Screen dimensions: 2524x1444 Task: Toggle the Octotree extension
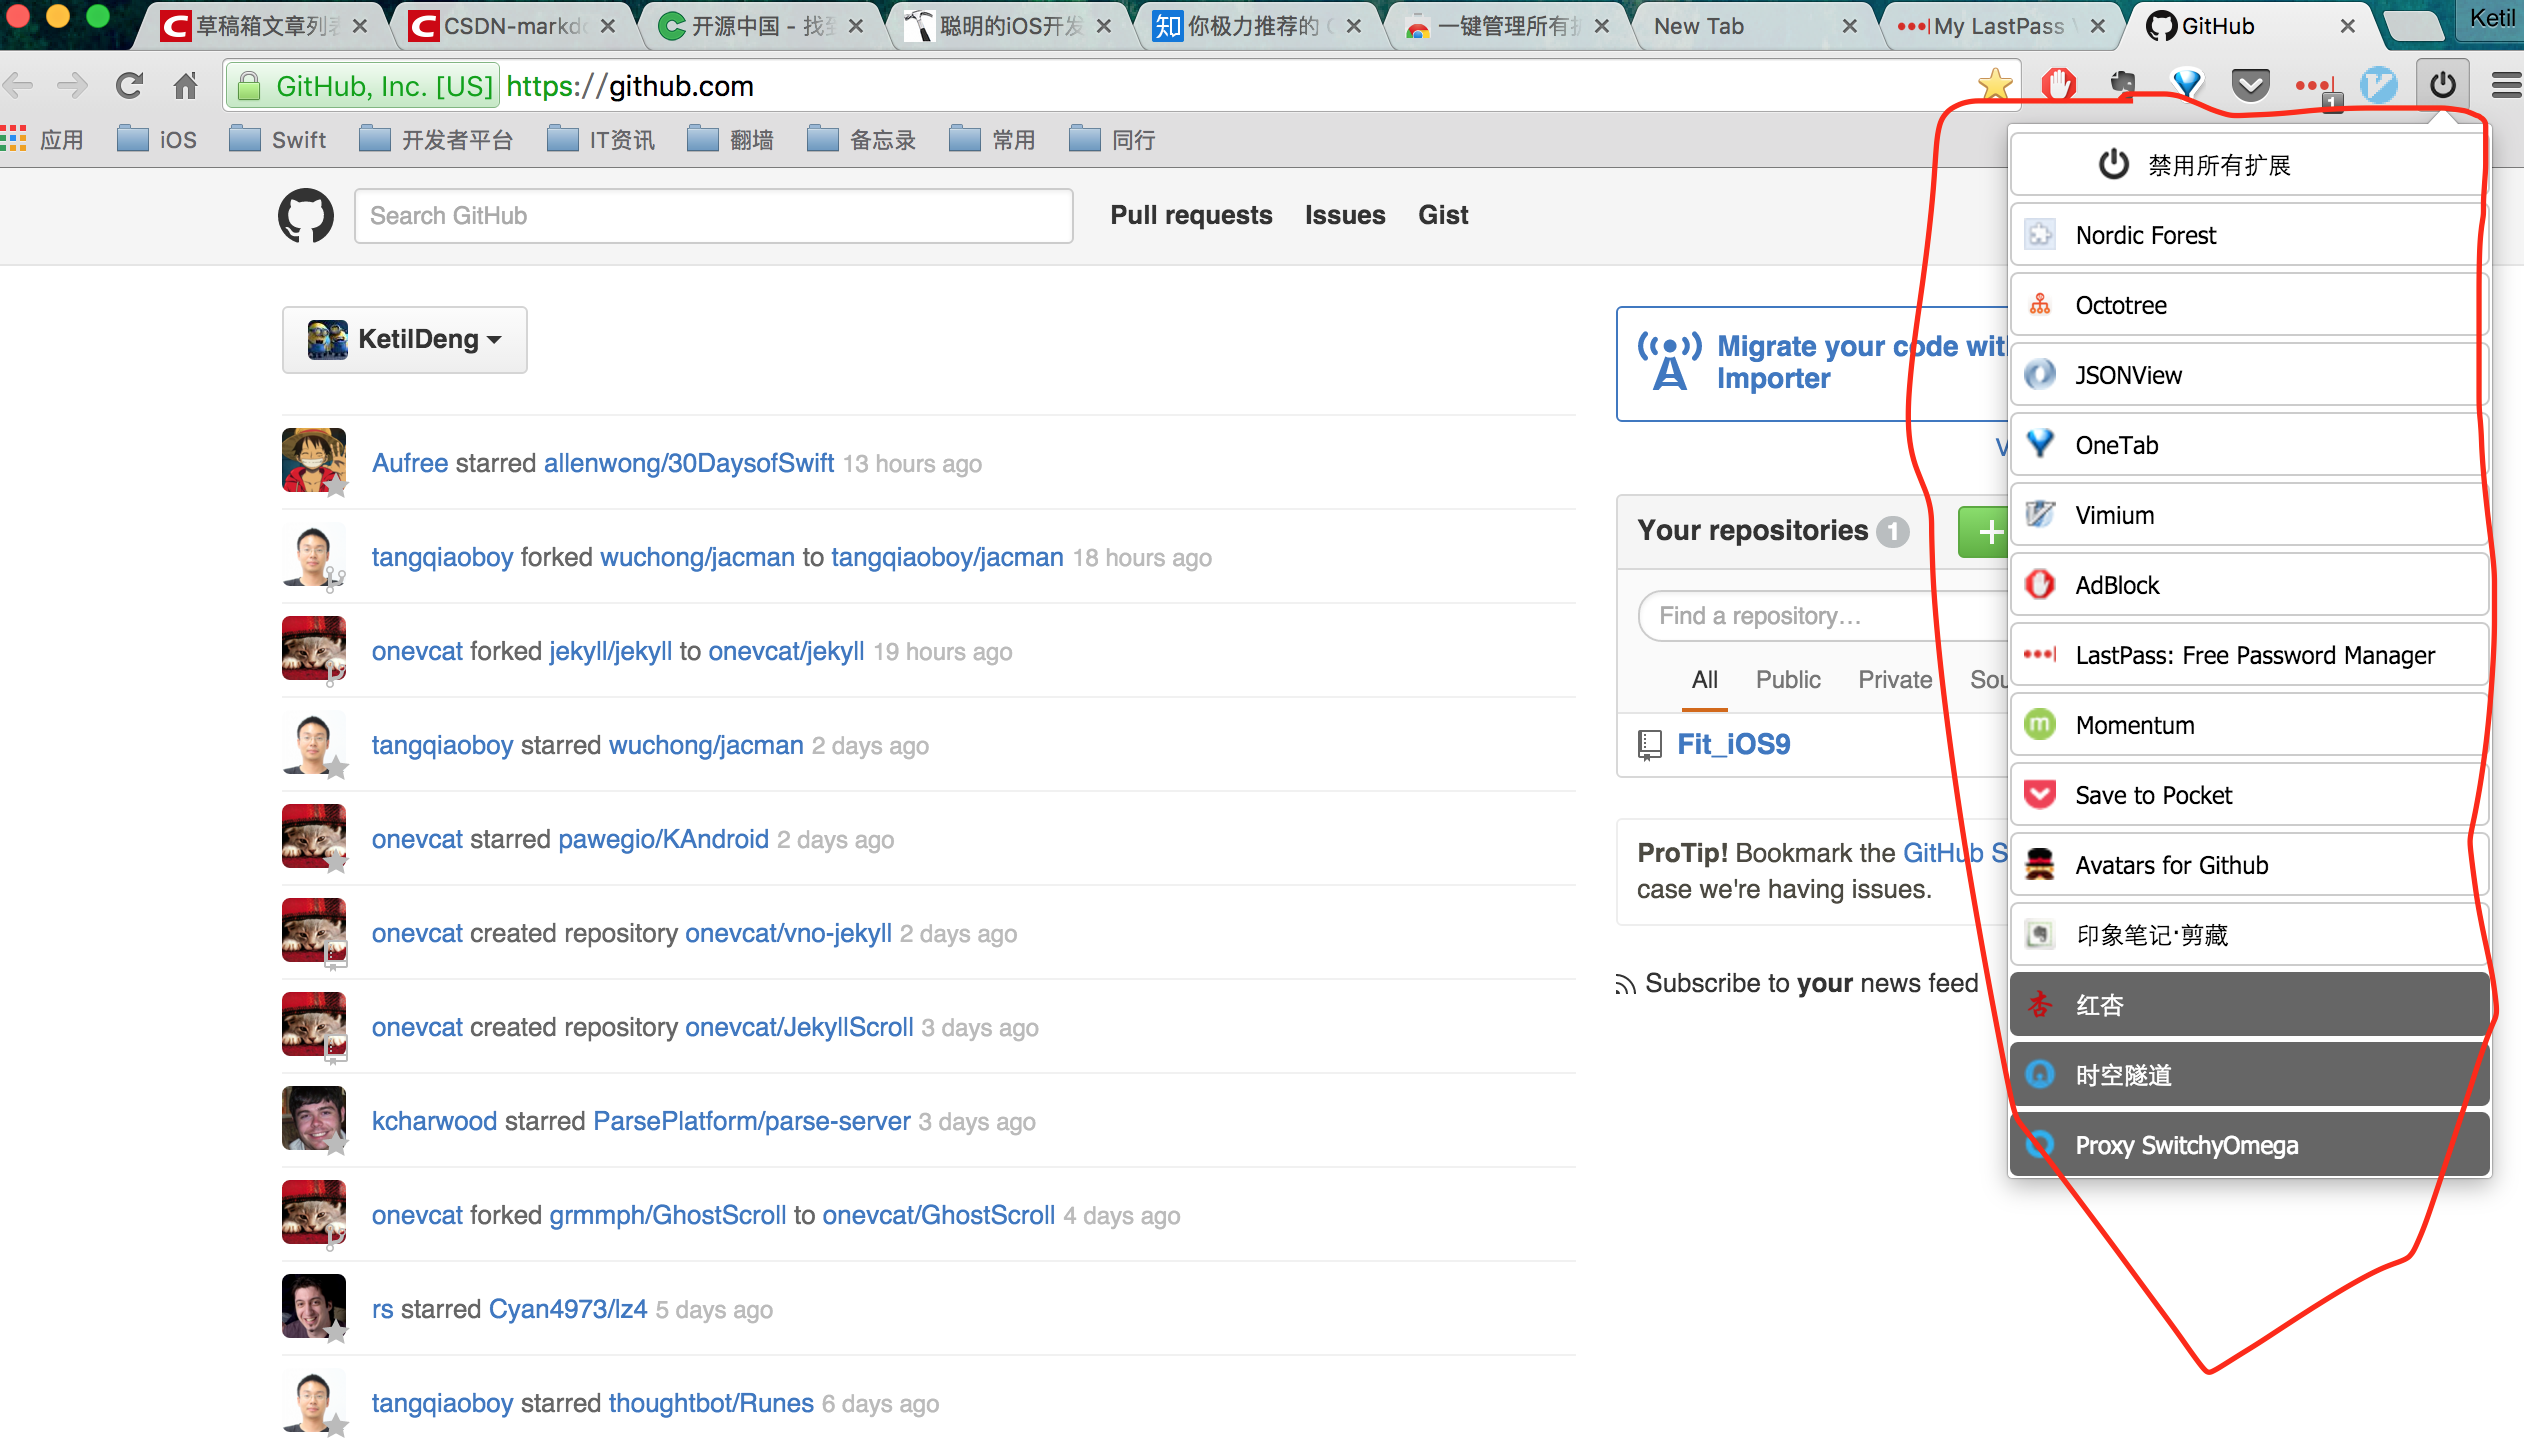pyautogui.click(x=2248, y=305)
